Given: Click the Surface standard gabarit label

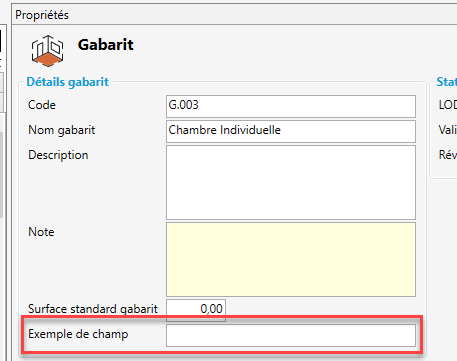Looking at the screenshot, I should pos(93,309).
